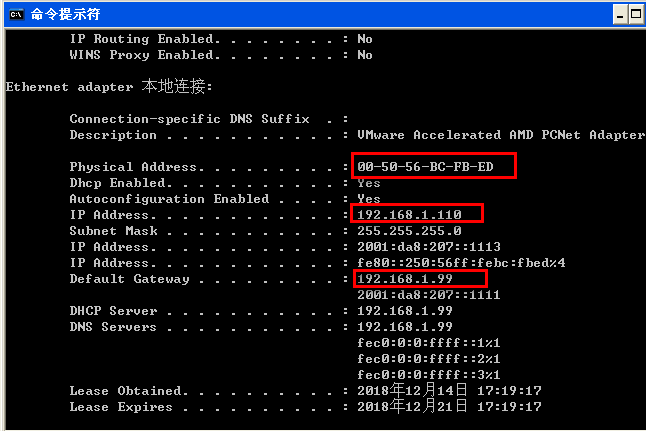This screenshot has width=646, height=431.
Task: Click the Lease Expires date value
Action: click(x=449, y=406)
